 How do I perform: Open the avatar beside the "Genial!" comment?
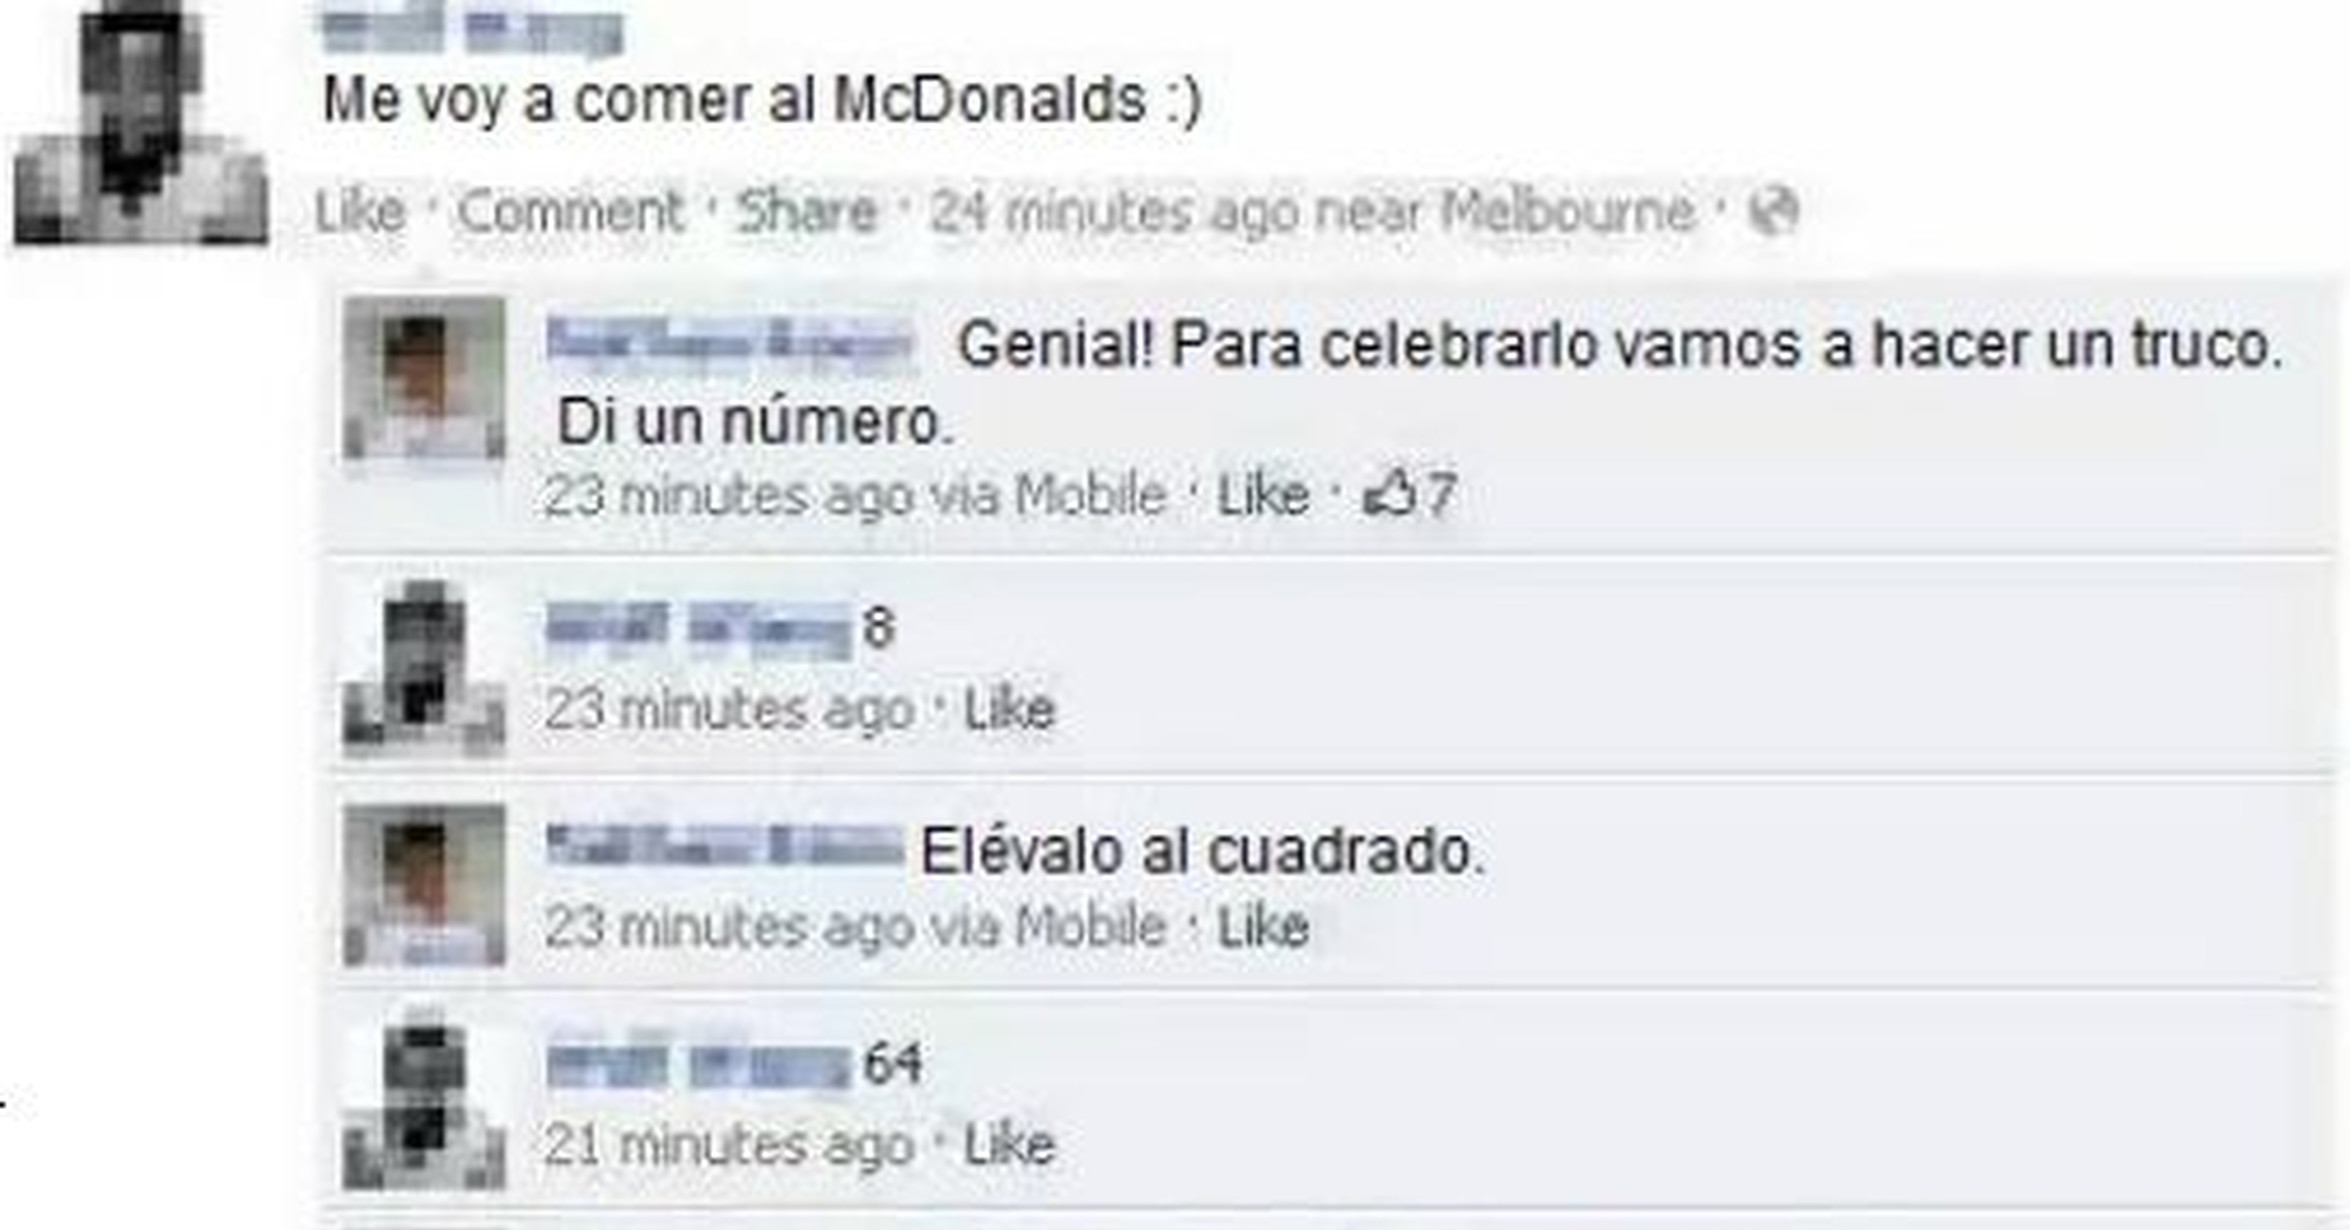[424, 378]
